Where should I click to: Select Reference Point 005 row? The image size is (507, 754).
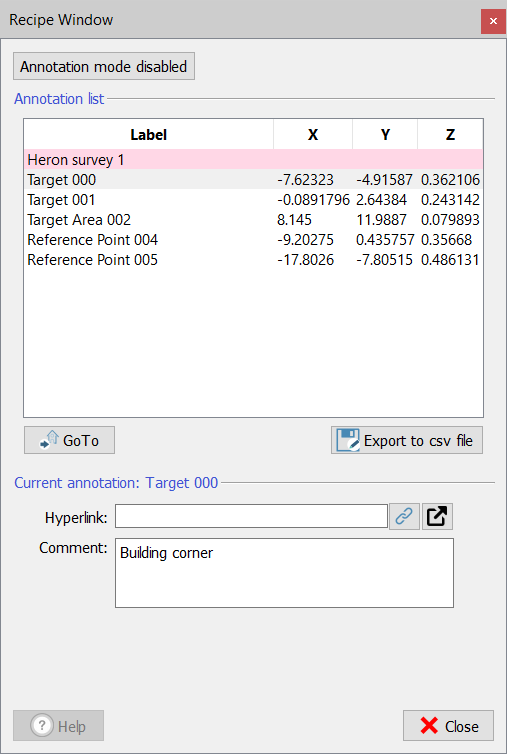(254, 260)
